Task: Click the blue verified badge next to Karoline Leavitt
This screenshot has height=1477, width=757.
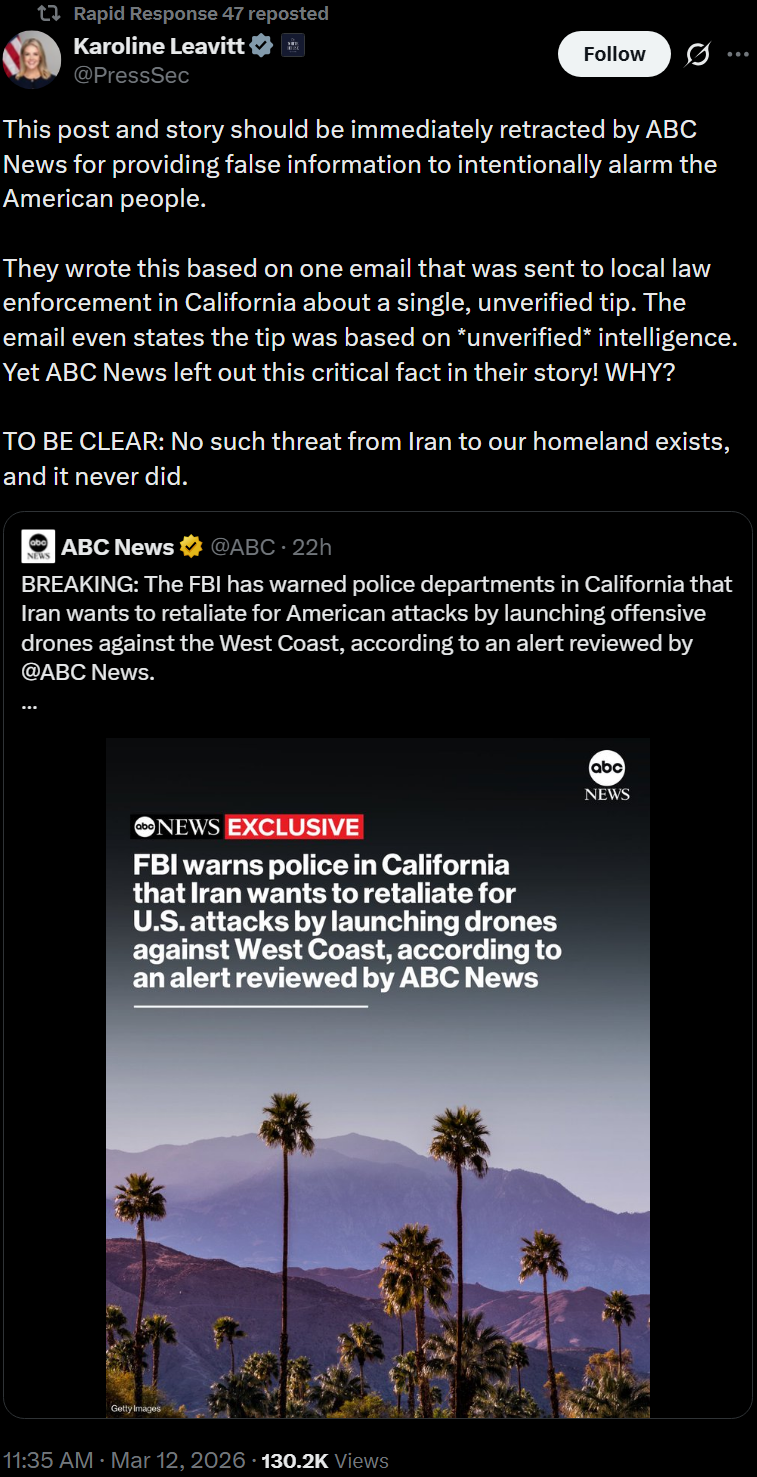Action: (x=262, y=46)
